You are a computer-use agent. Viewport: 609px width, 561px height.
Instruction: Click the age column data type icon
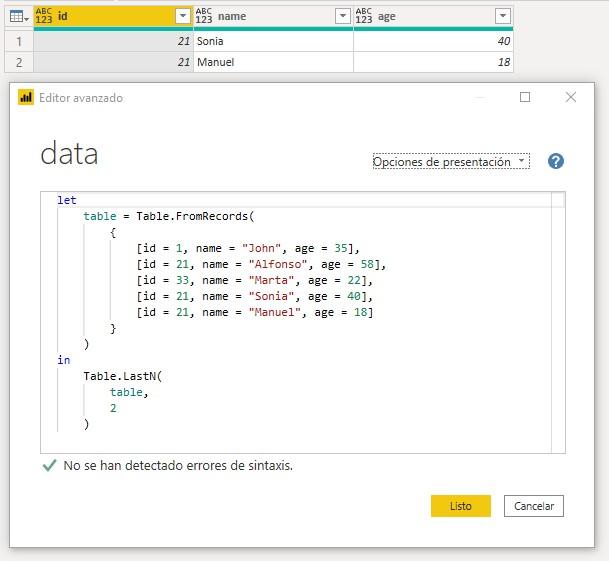(x=364, y=16)
